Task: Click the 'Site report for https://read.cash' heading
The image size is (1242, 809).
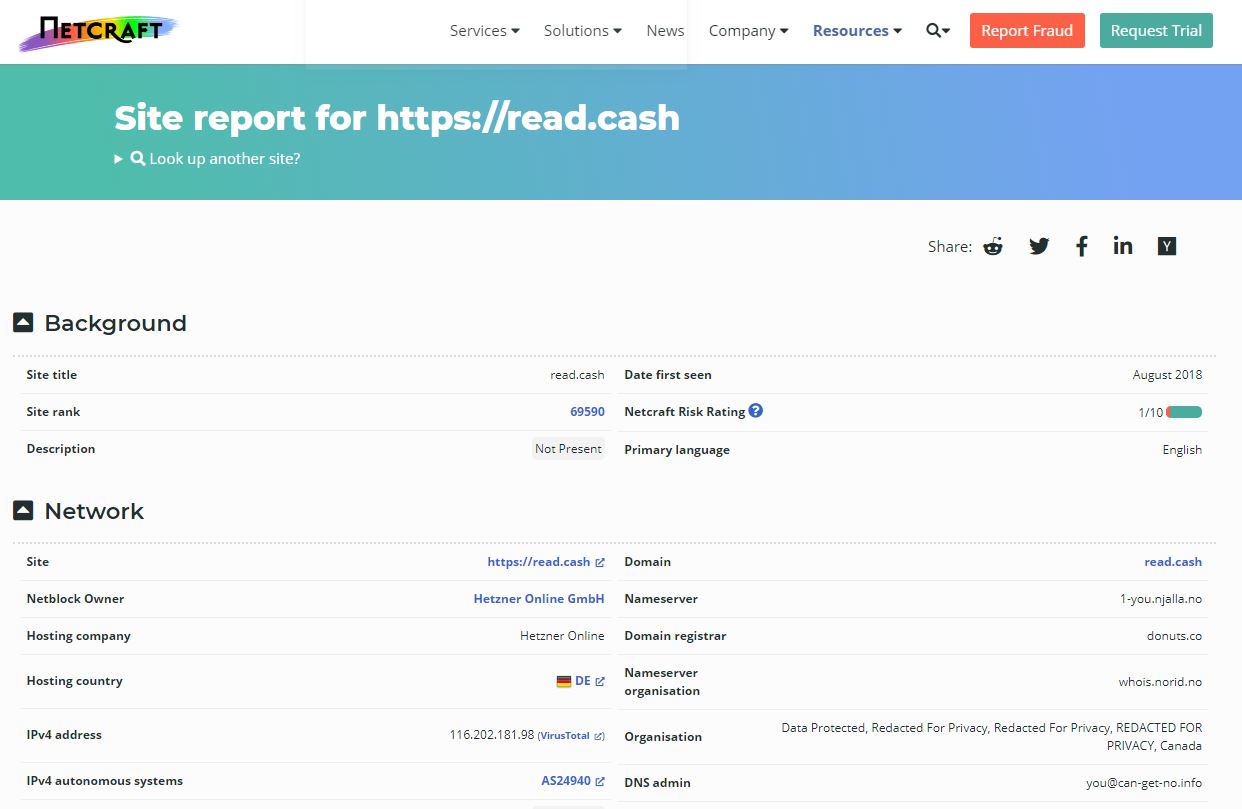Action: 397,118
